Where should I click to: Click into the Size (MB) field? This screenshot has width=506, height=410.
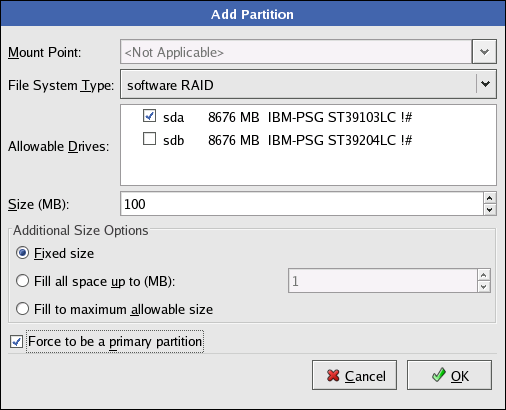302,204
